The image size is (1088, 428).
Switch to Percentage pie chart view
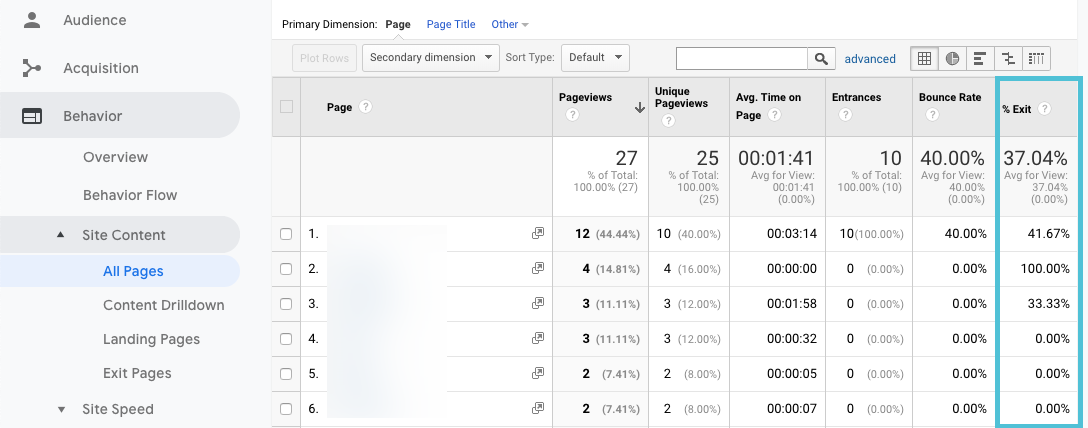click(952, 59)
